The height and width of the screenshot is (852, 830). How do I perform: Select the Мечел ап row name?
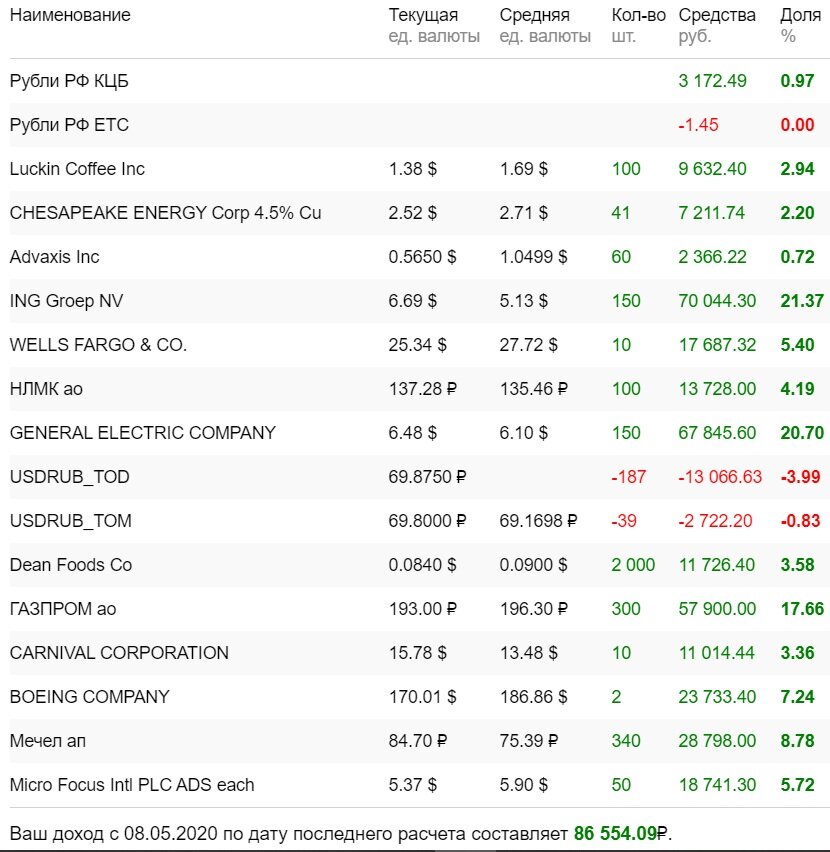[x=48, y=741]
